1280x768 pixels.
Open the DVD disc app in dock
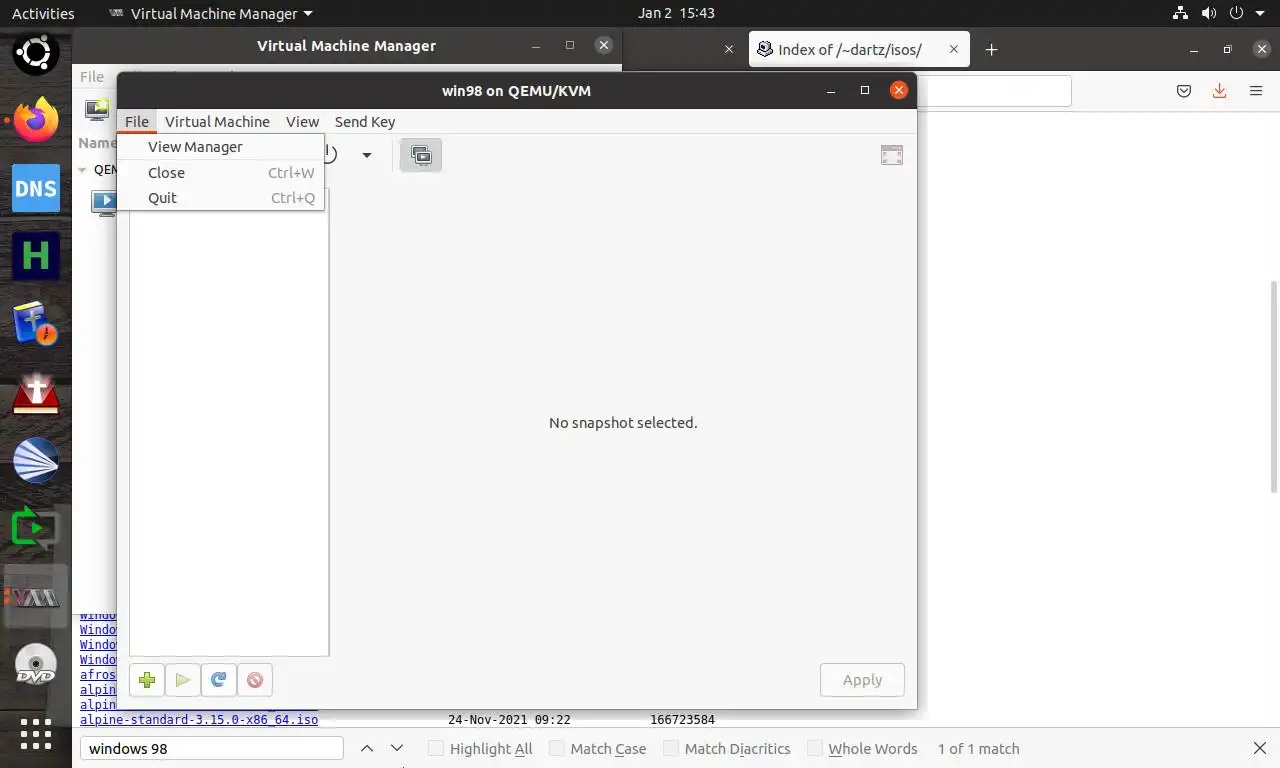(x=36, y=665)
